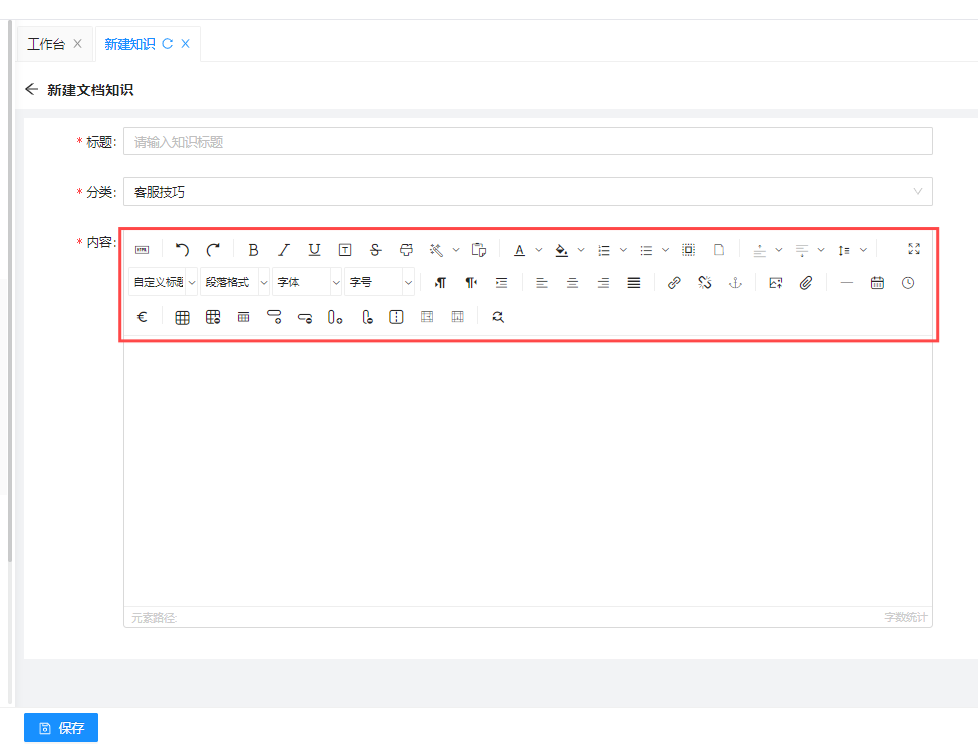The height and width of the screenshot is (744, 978).
Task: Toggle italic text formatting
Action: (x=284, y=250)
